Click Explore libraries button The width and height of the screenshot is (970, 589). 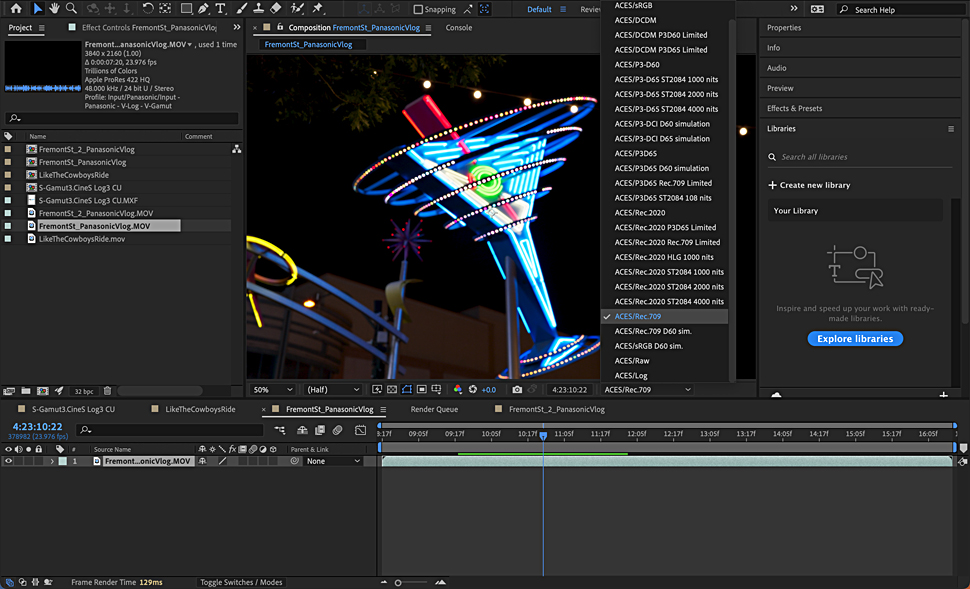pos(855,338)
